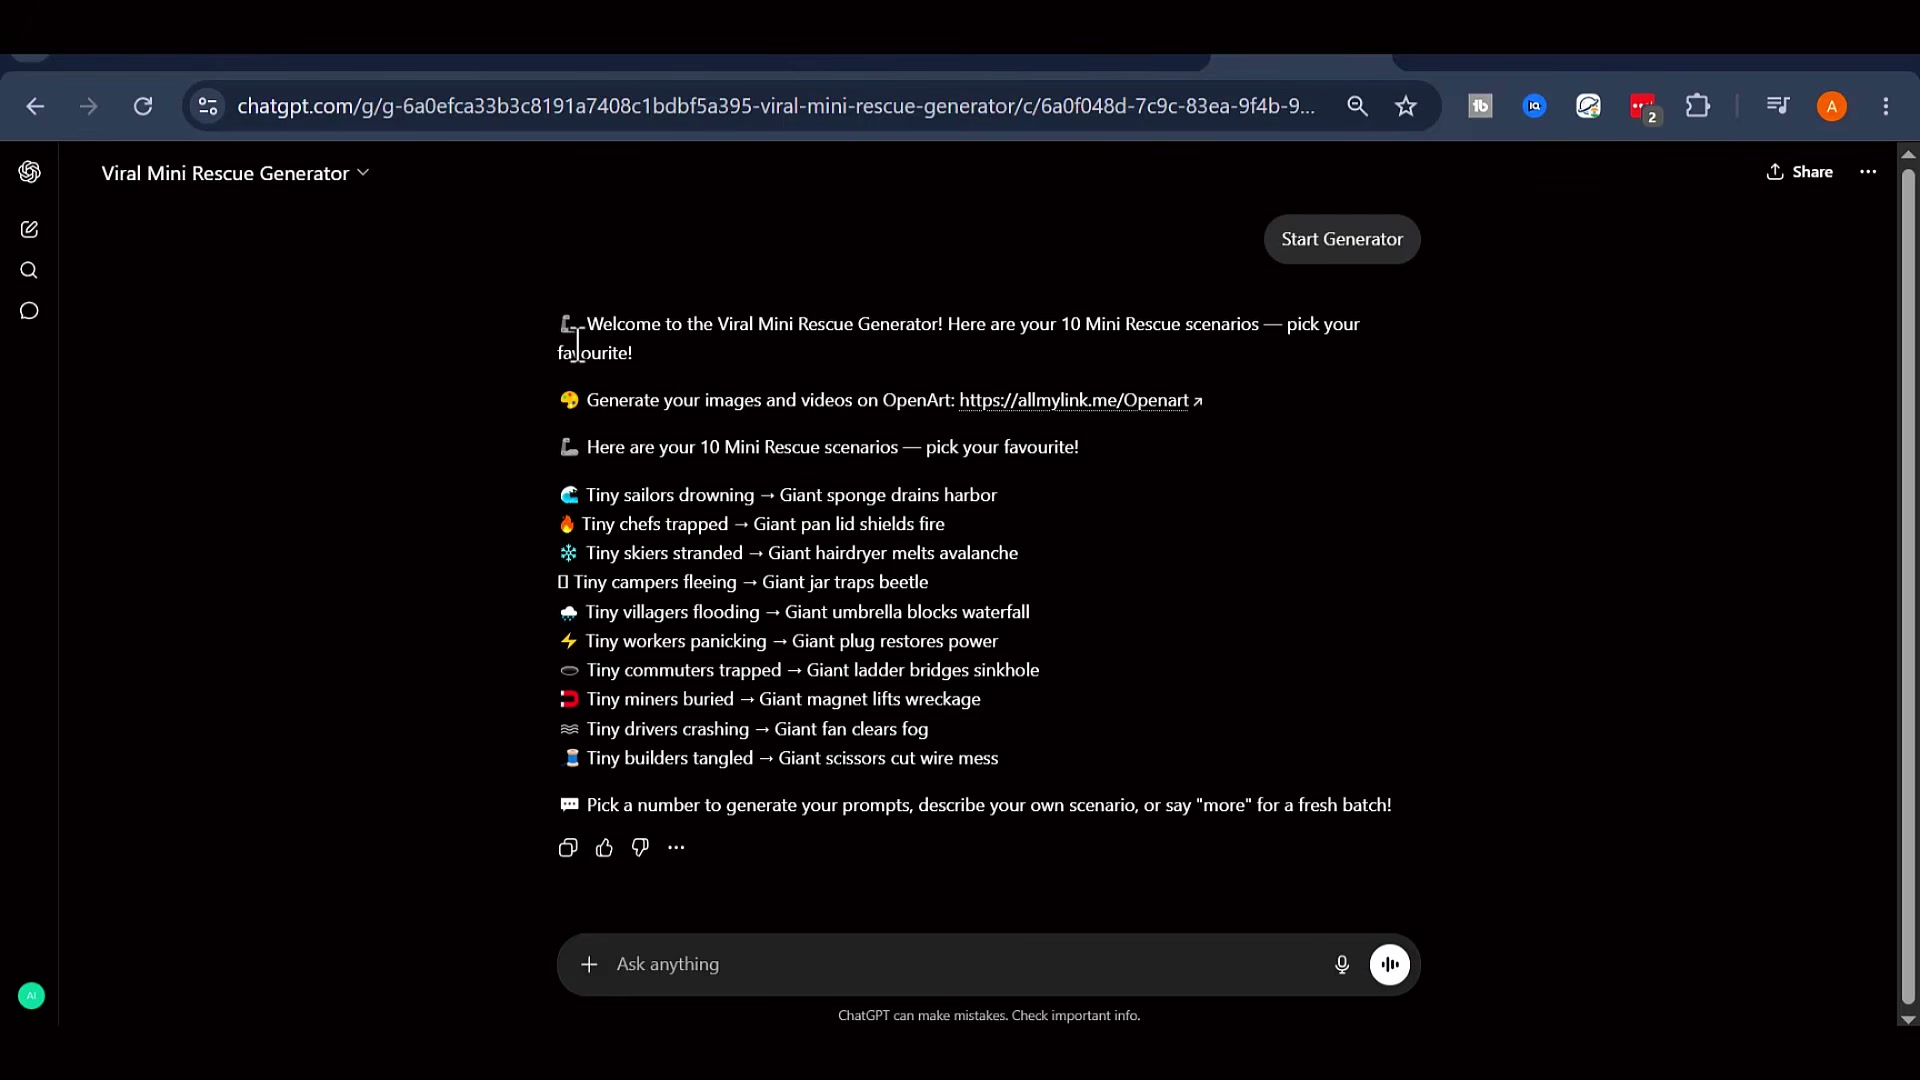Open the allmylink.me/Openart link
This screenshot has width=1920, height=1080.
[1080, 400]
